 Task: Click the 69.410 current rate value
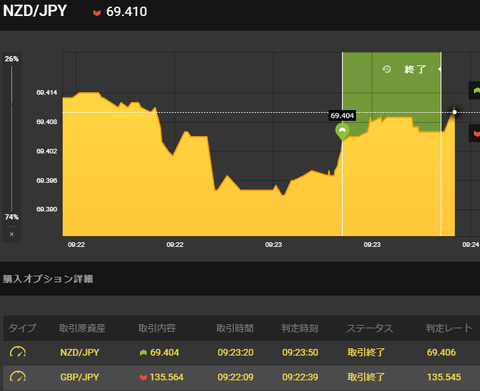(x=126, y=12)
